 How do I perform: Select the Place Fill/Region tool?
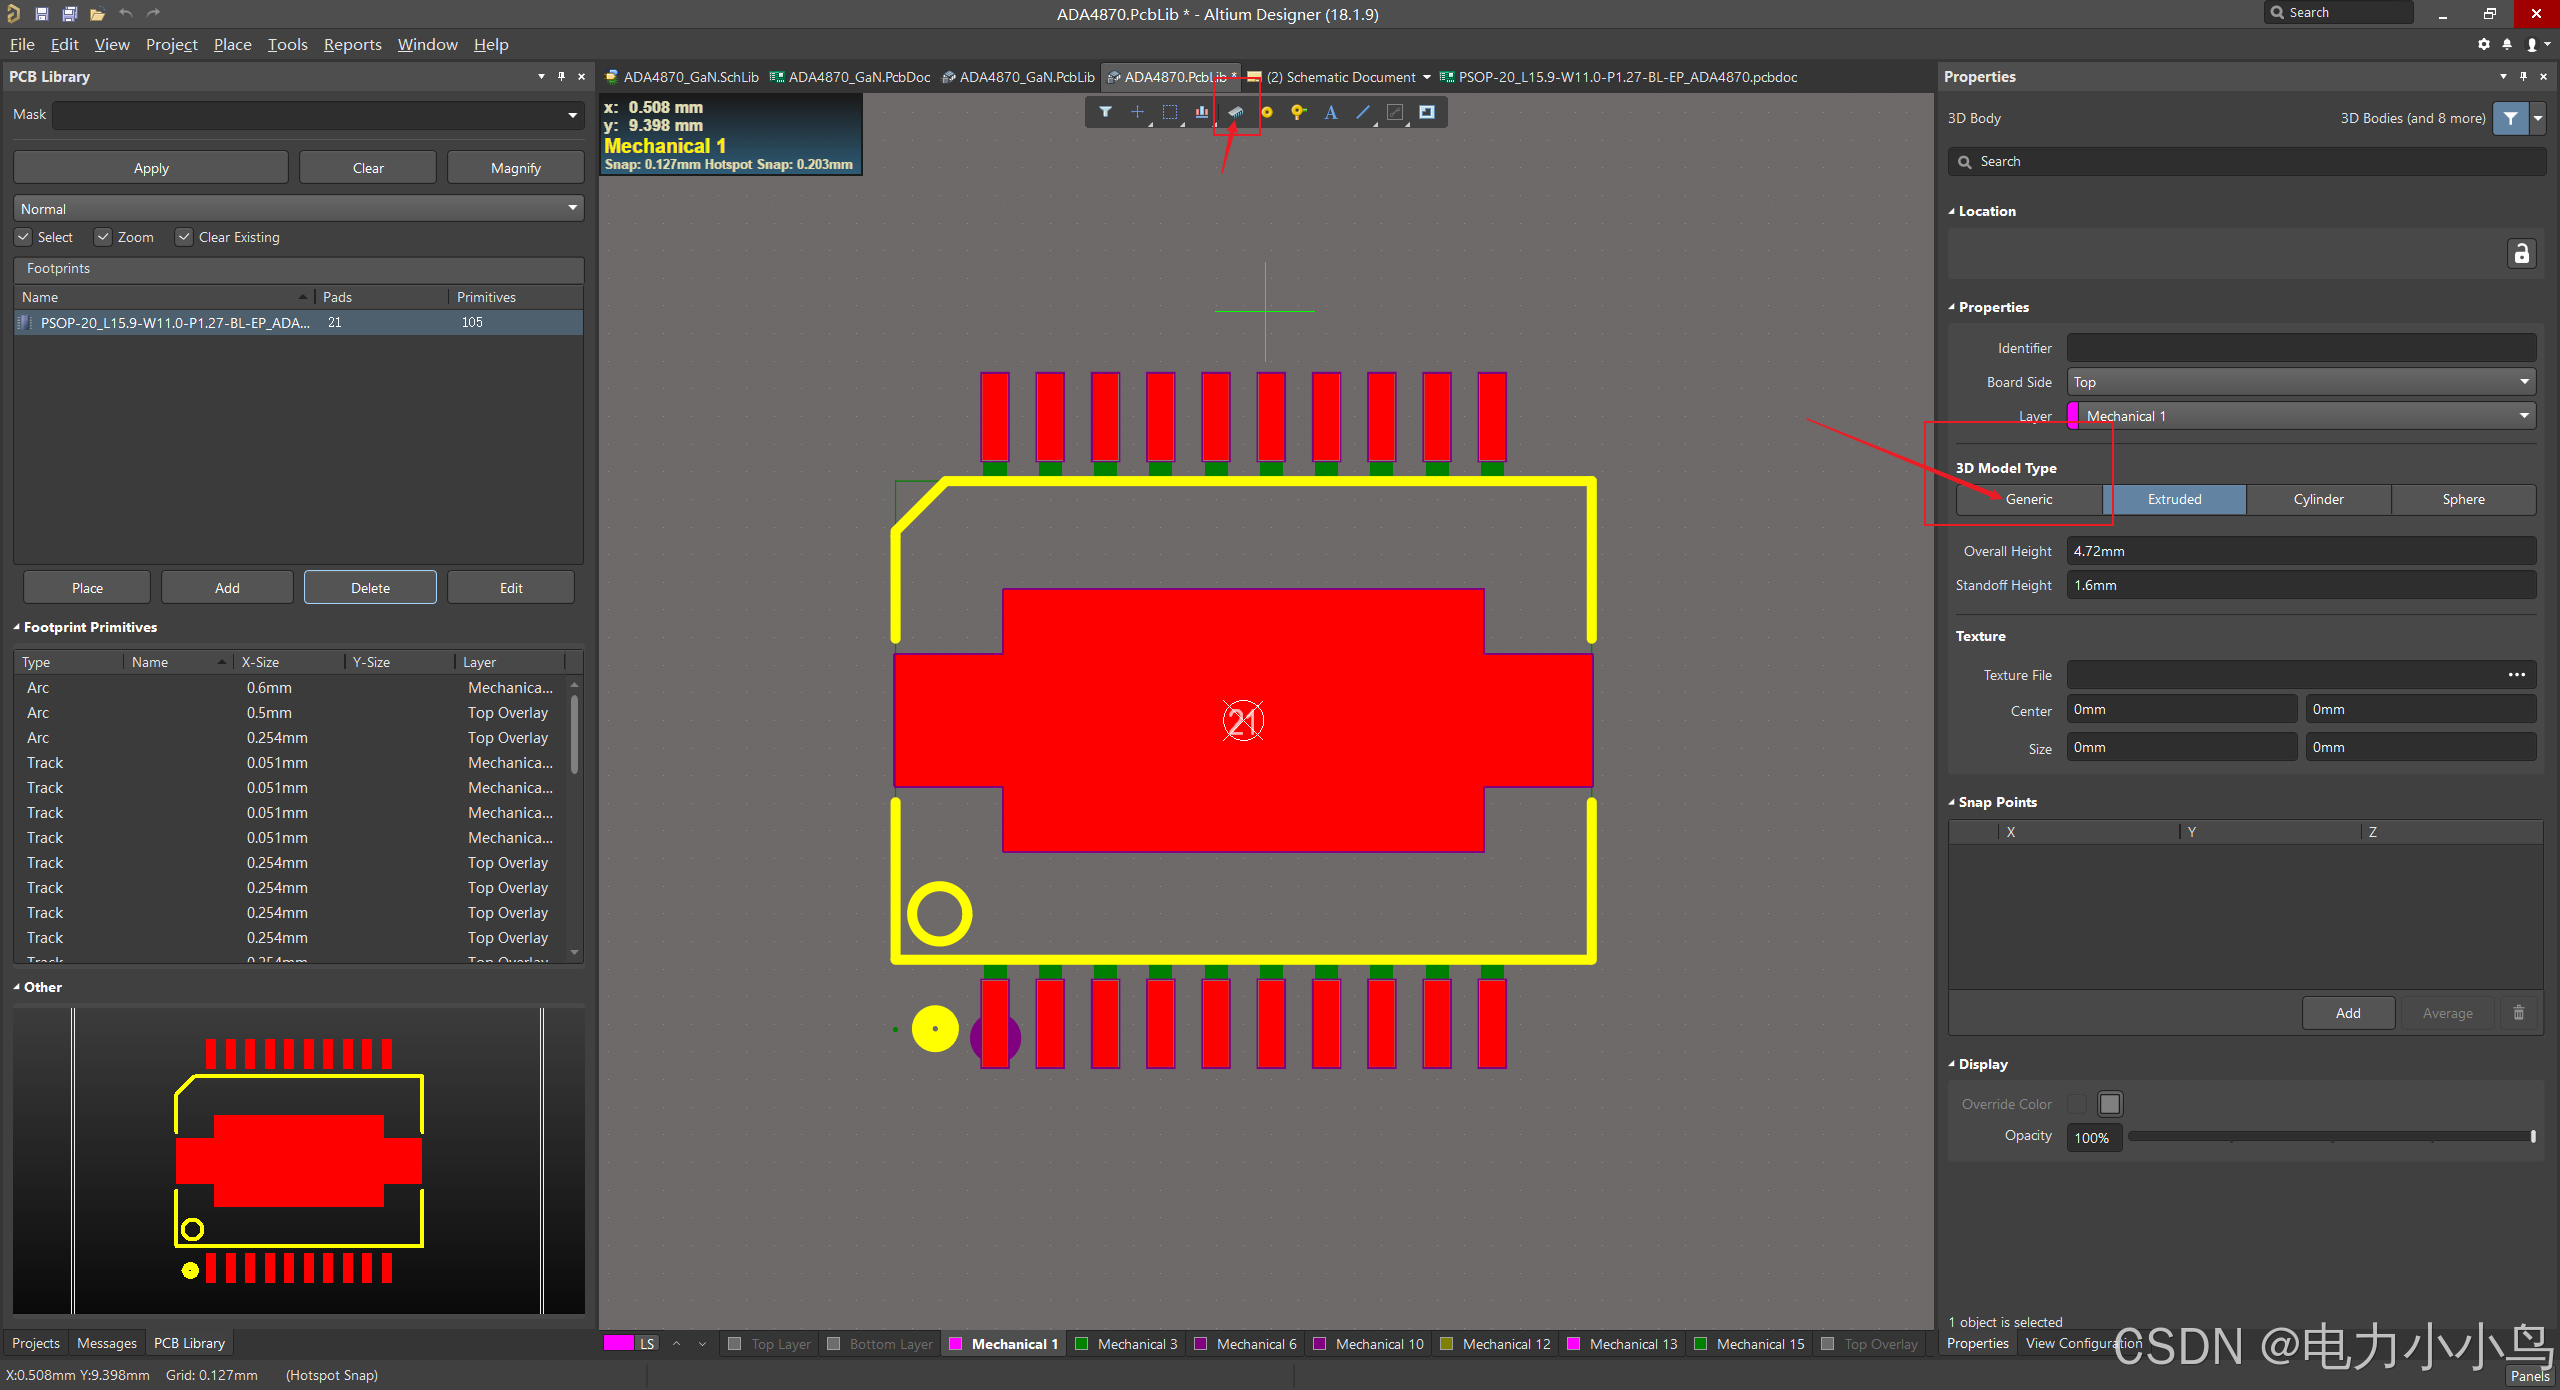click(x=1427, y=112)
